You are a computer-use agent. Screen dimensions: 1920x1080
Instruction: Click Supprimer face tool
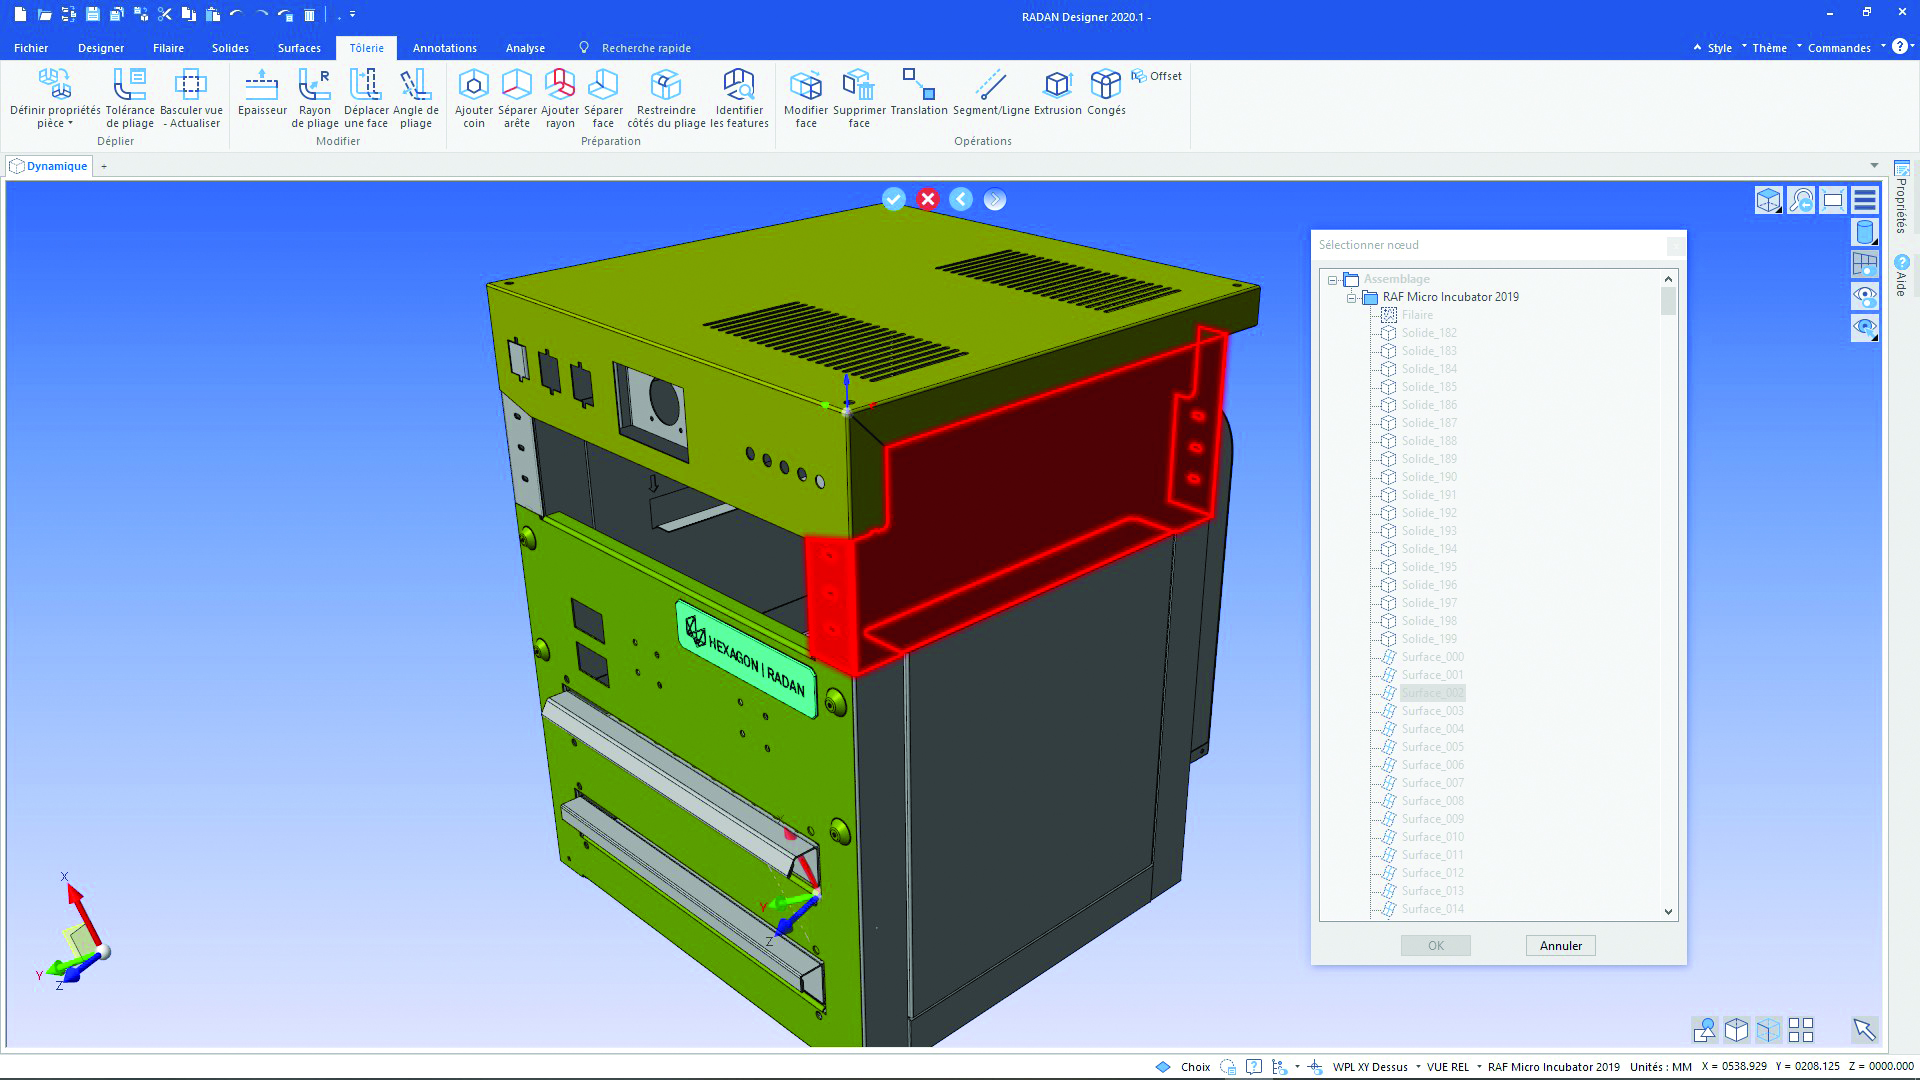(859, 97)
